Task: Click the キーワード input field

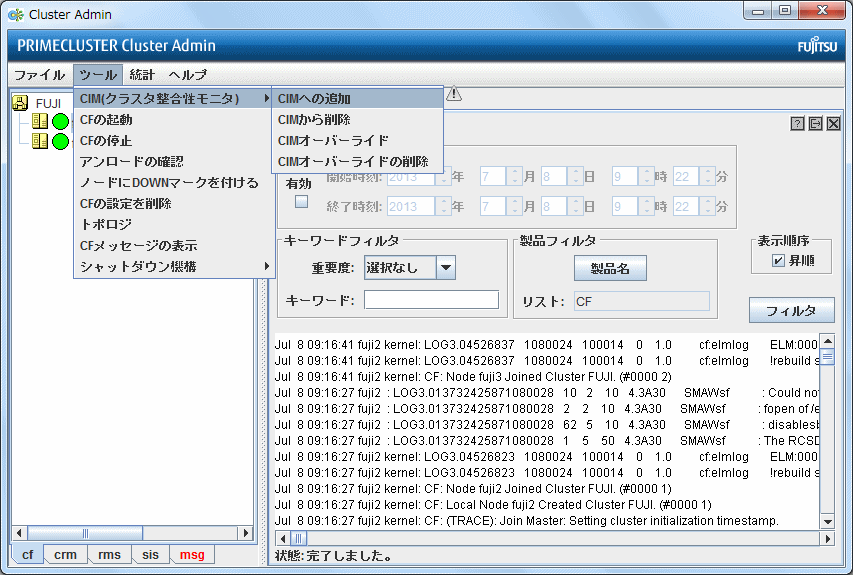Action: tap(431, 300)
